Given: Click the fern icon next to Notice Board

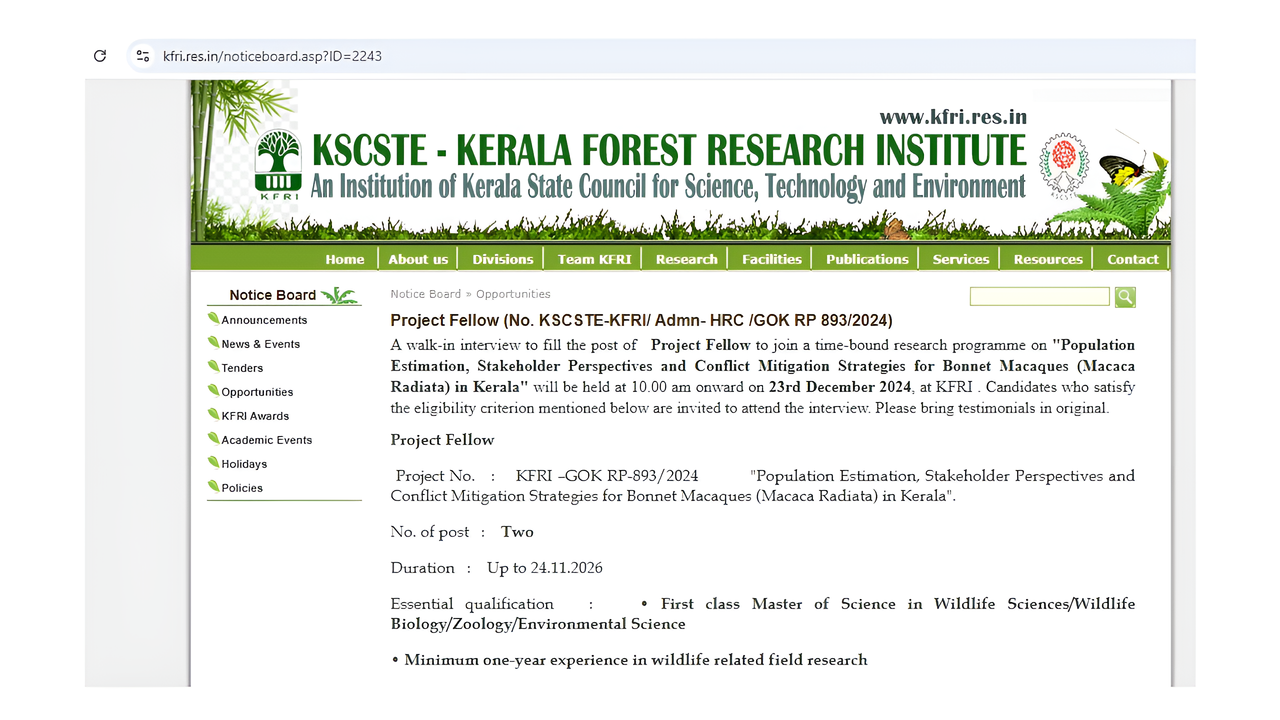Looking at the screenshot, I should [339, 295].
